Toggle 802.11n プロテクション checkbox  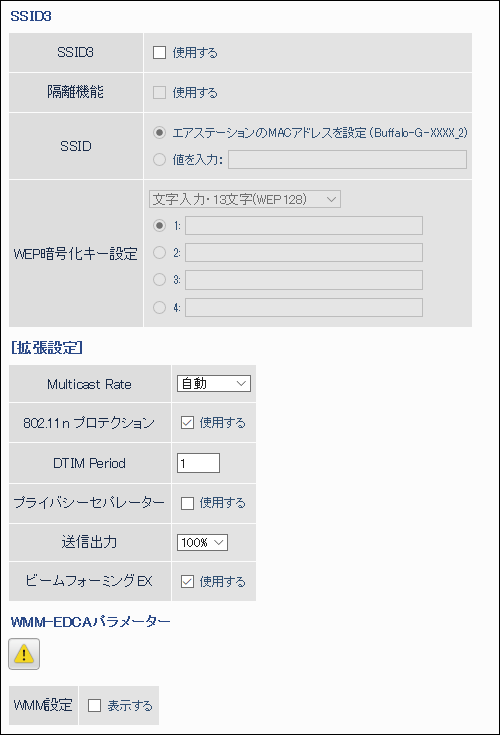click(x=187, y=423)
